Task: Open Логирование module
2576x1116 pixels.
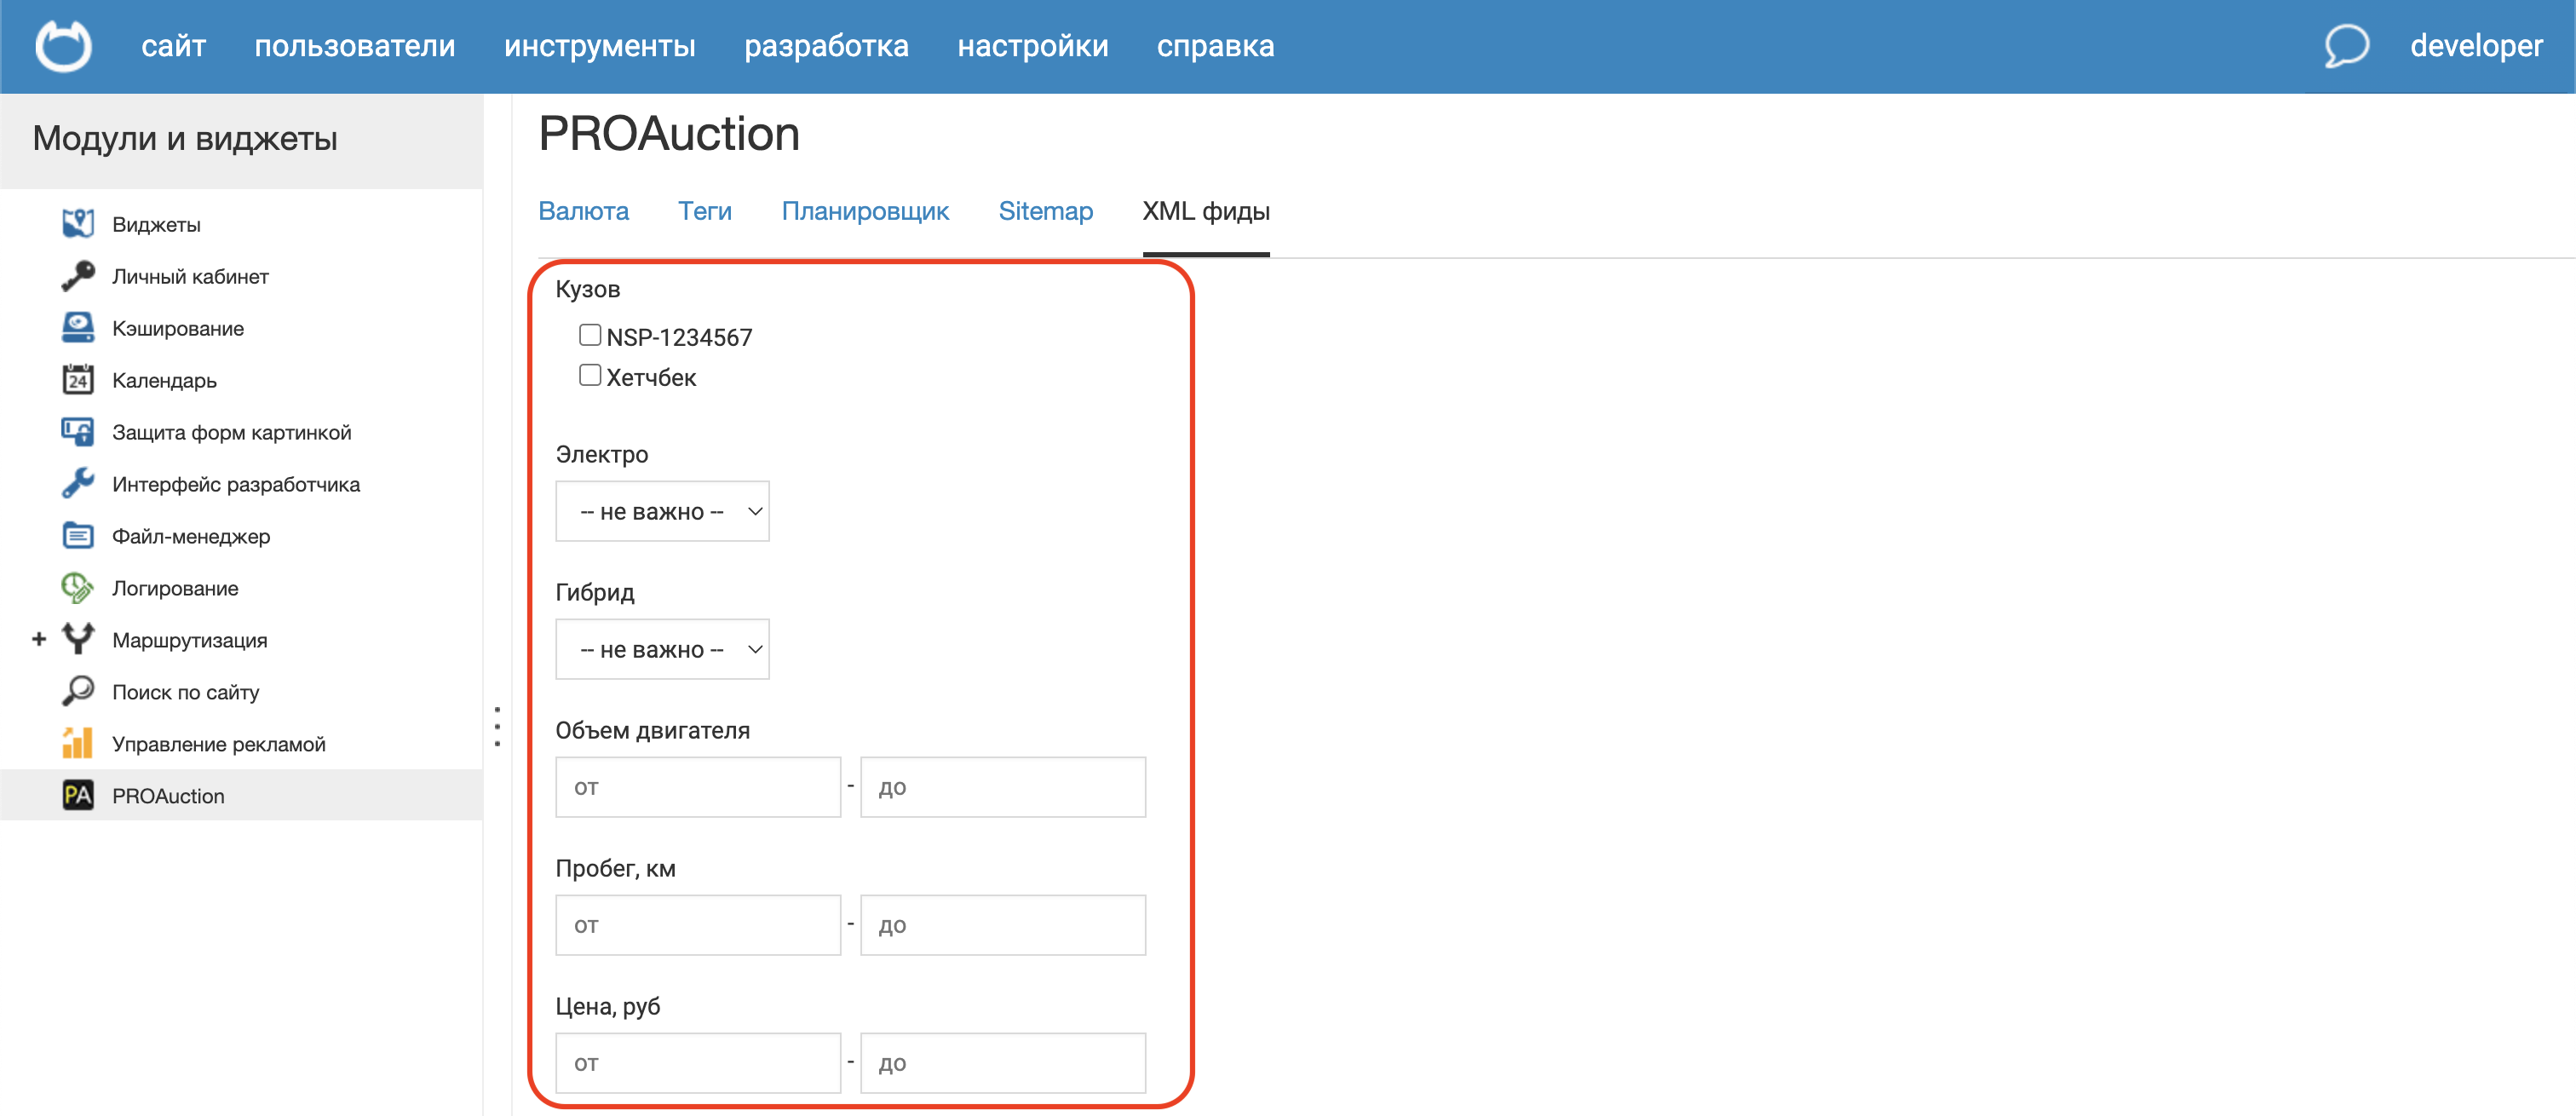Action: pyautogui.click(x=175, y=588)
